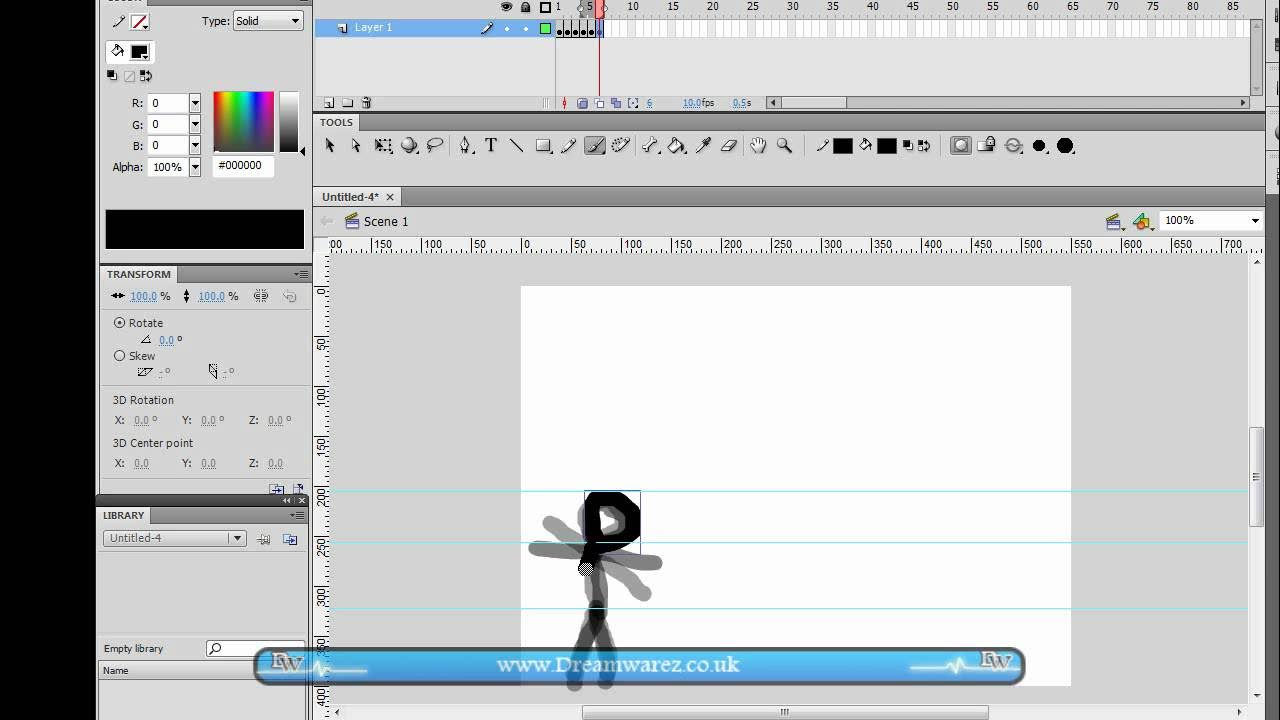Viewport: 1280px width, 720px height.
Task: Select the Deco tool
Action: pos(621,146)
